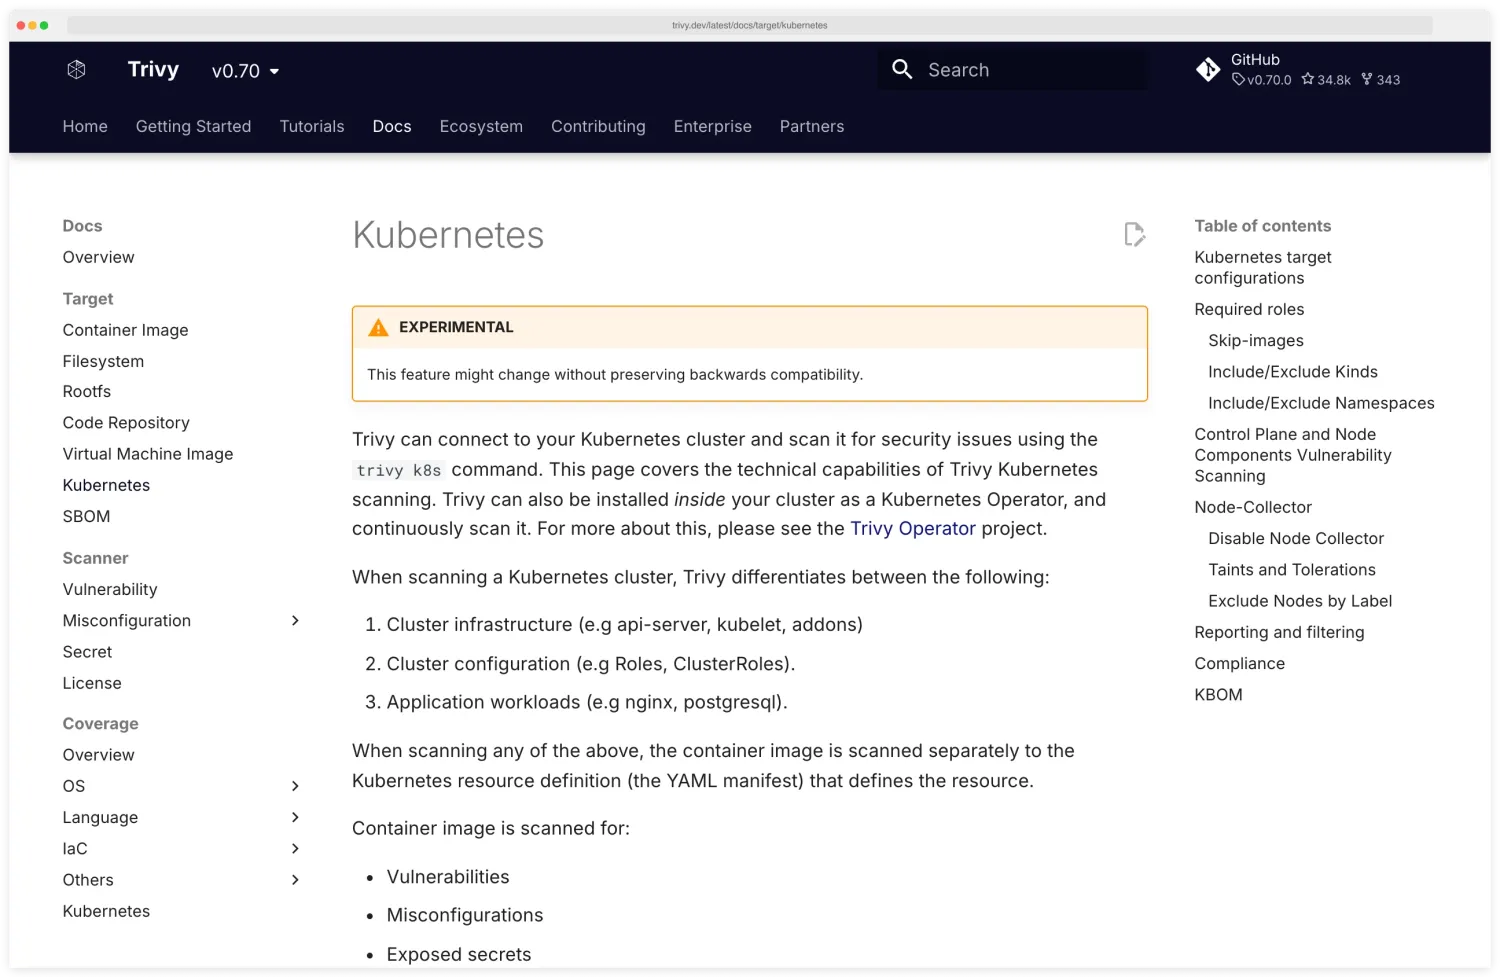The height and width of the screenshot is (977, 1500).
Task: Click the GitHub forks count 343
Action: click(x=1381, y=80)
